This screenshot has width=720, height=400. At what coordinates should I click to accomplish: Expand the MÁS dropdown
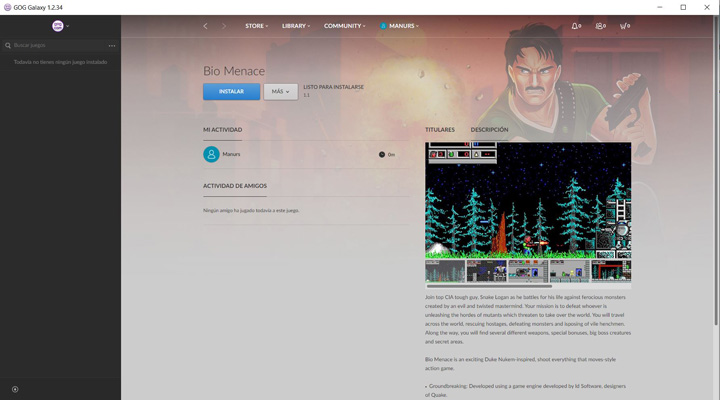[x=281, y=91]
